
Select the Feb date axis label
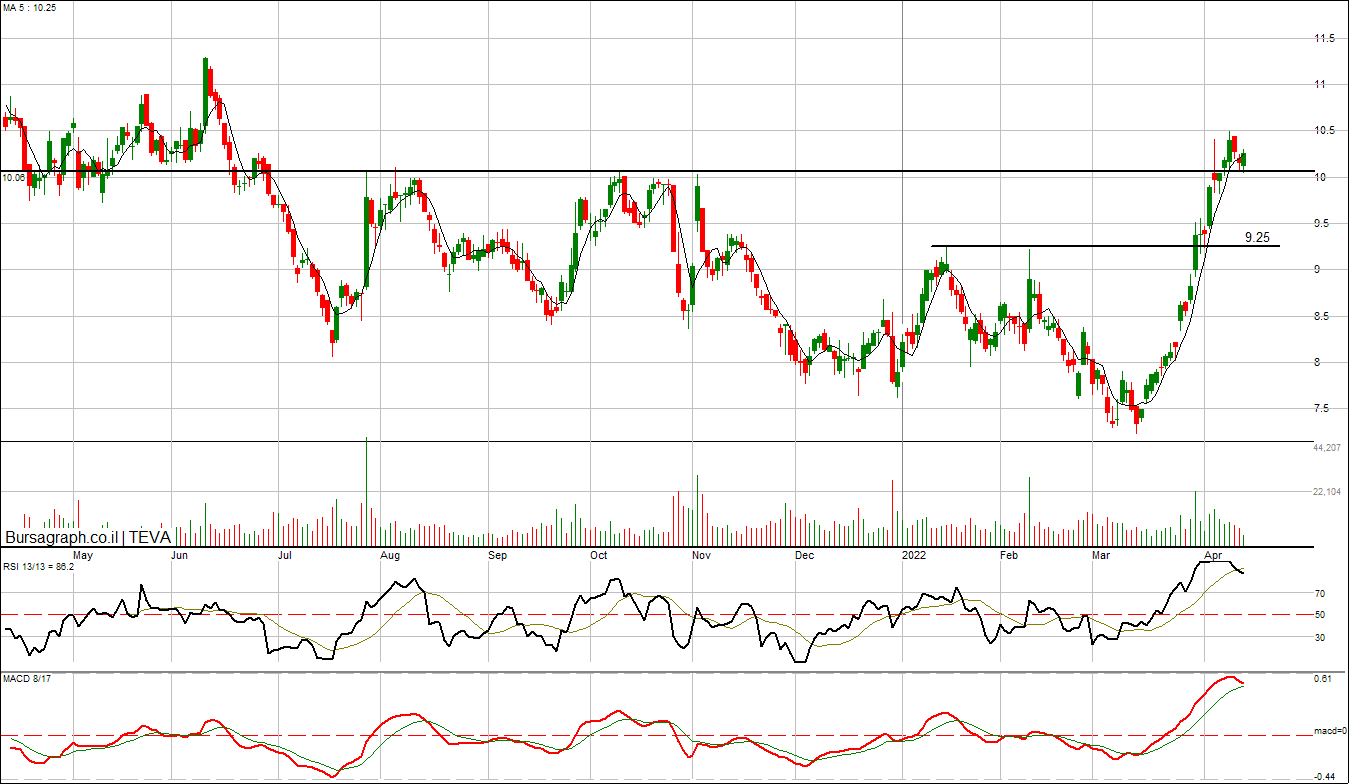click(1009, 554)
